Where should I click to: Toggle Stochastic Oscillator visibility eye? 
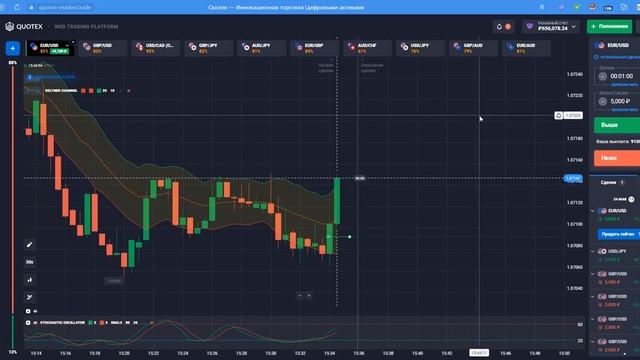pyautogui.click(x=36, y=322)
